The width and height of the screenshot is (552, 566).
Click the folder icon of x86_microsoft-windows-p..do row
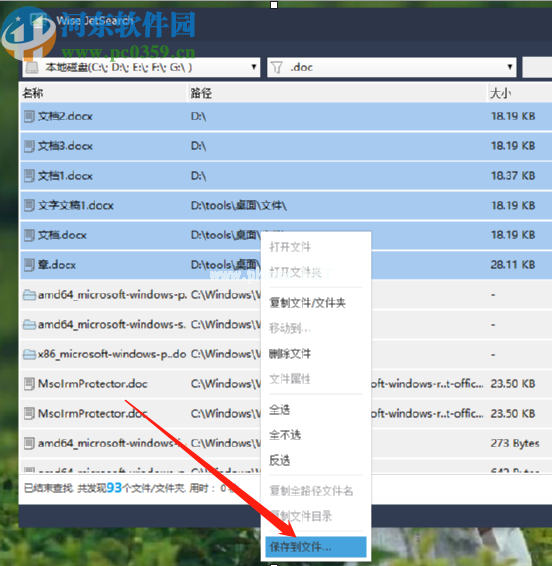click(x=29, y=354)
